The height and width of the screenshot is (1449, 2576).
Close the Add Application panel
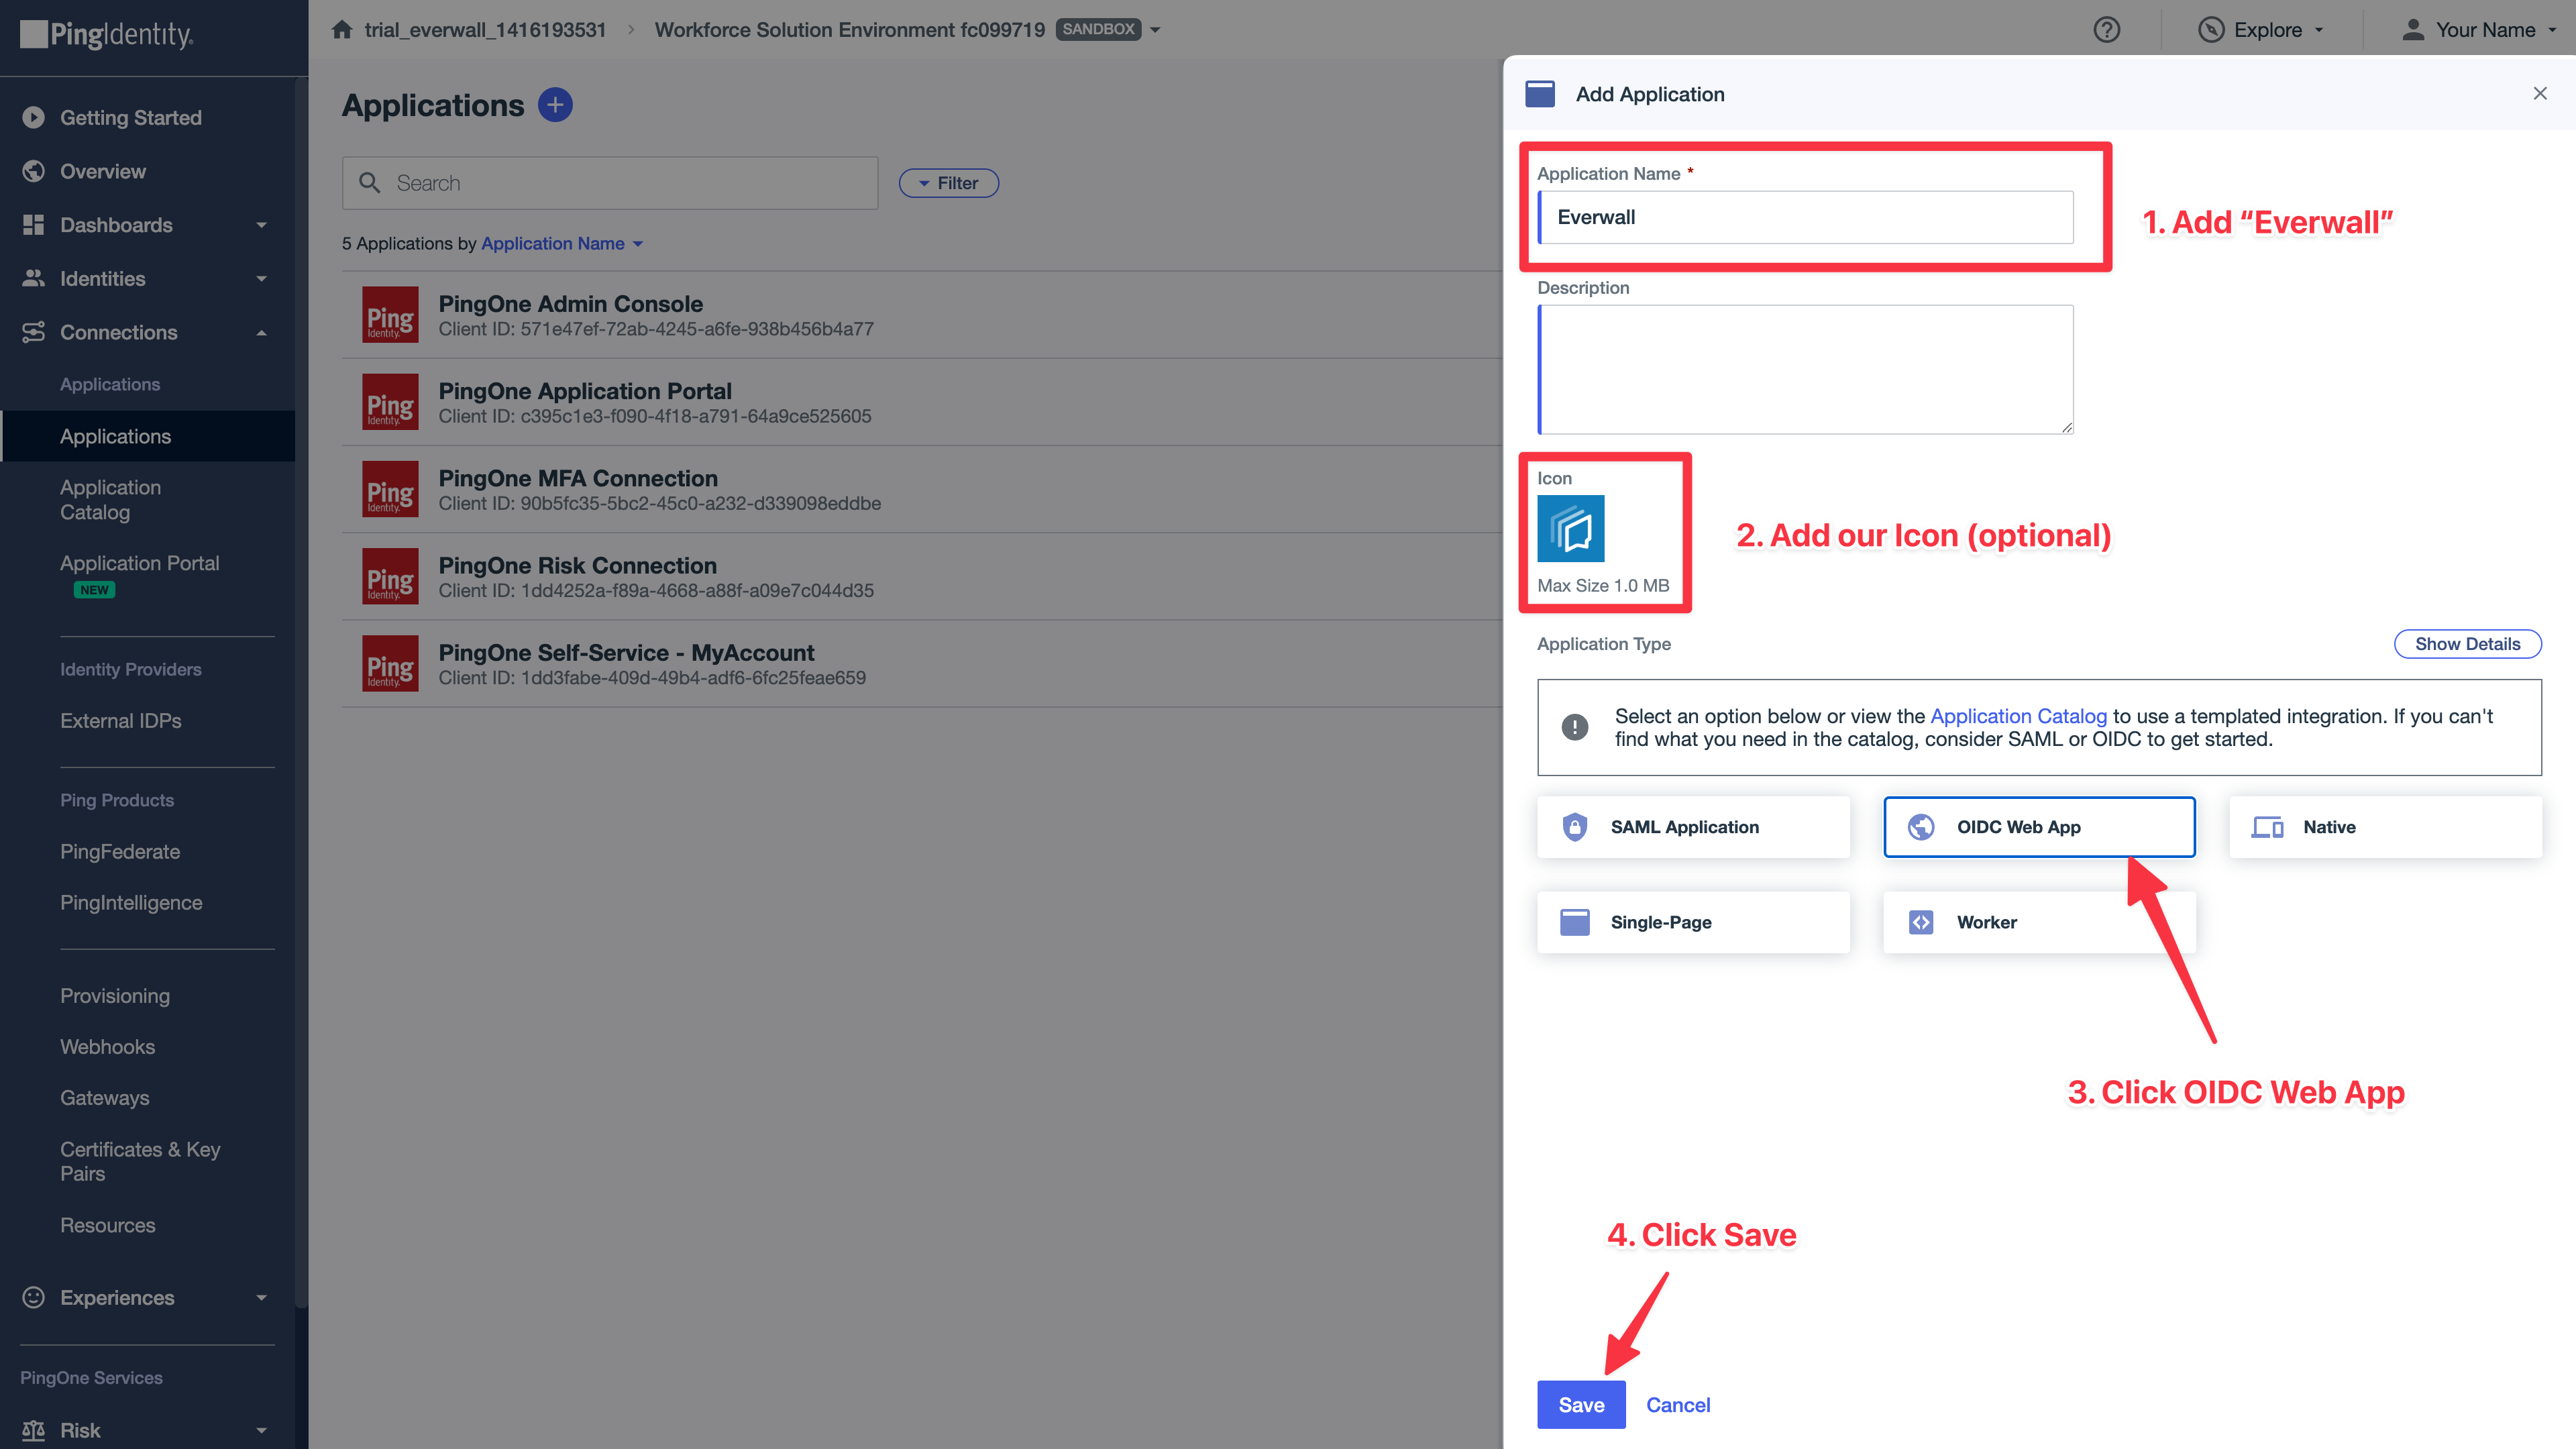(x=2540, y=93)
